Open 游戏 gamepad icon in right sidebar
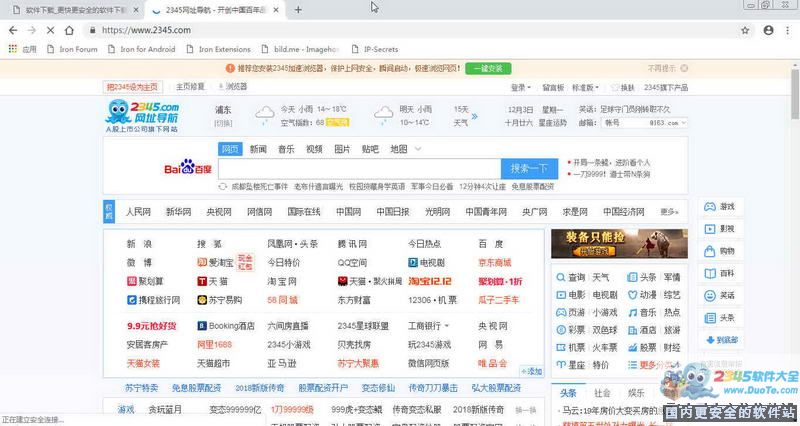The image size is (800, 426). pyautogui.click(x=710, y=207)
